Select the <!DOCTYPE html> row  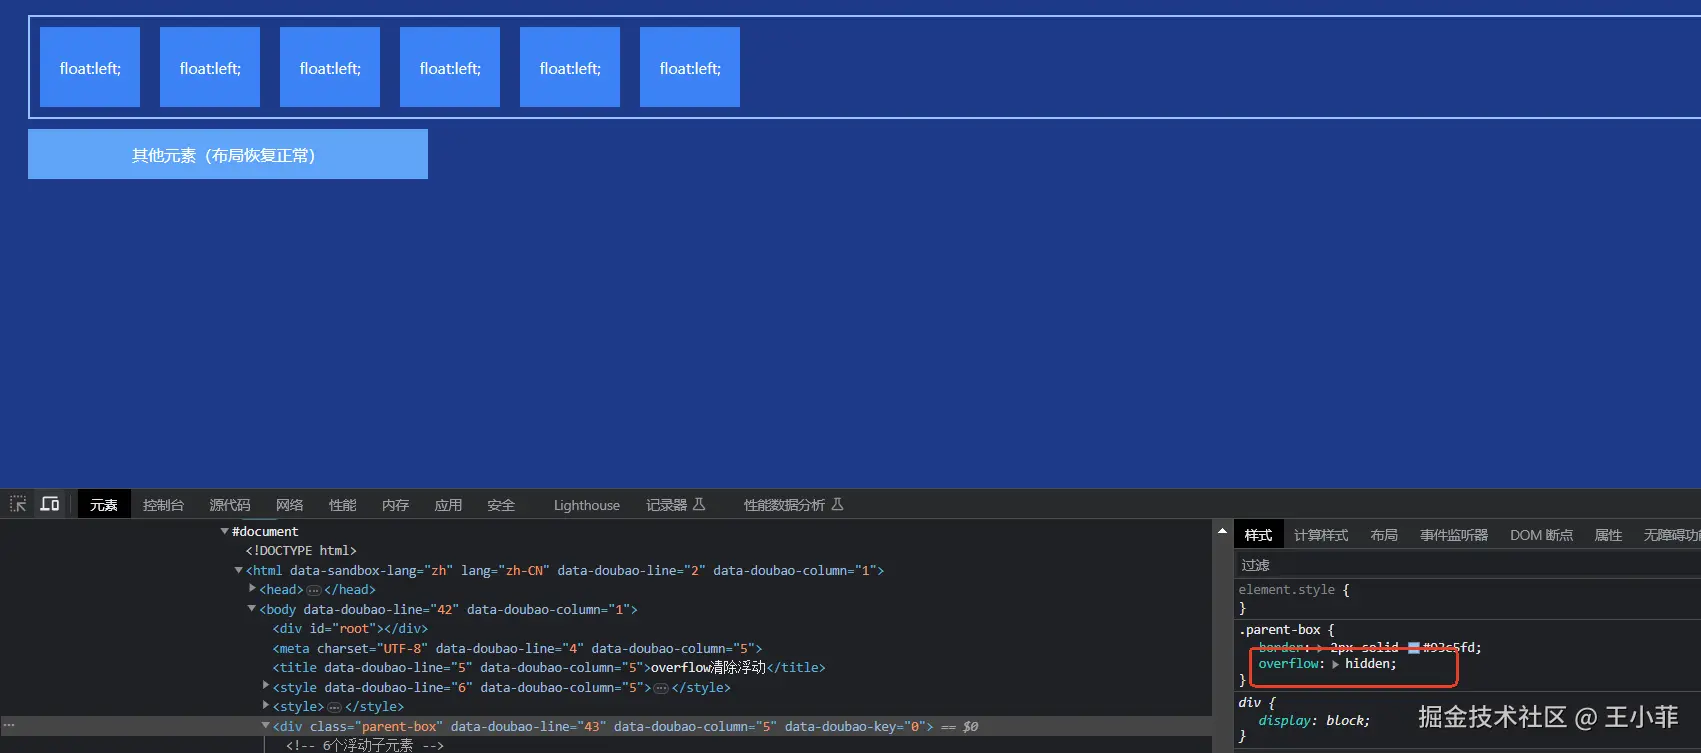coord(301,551)
